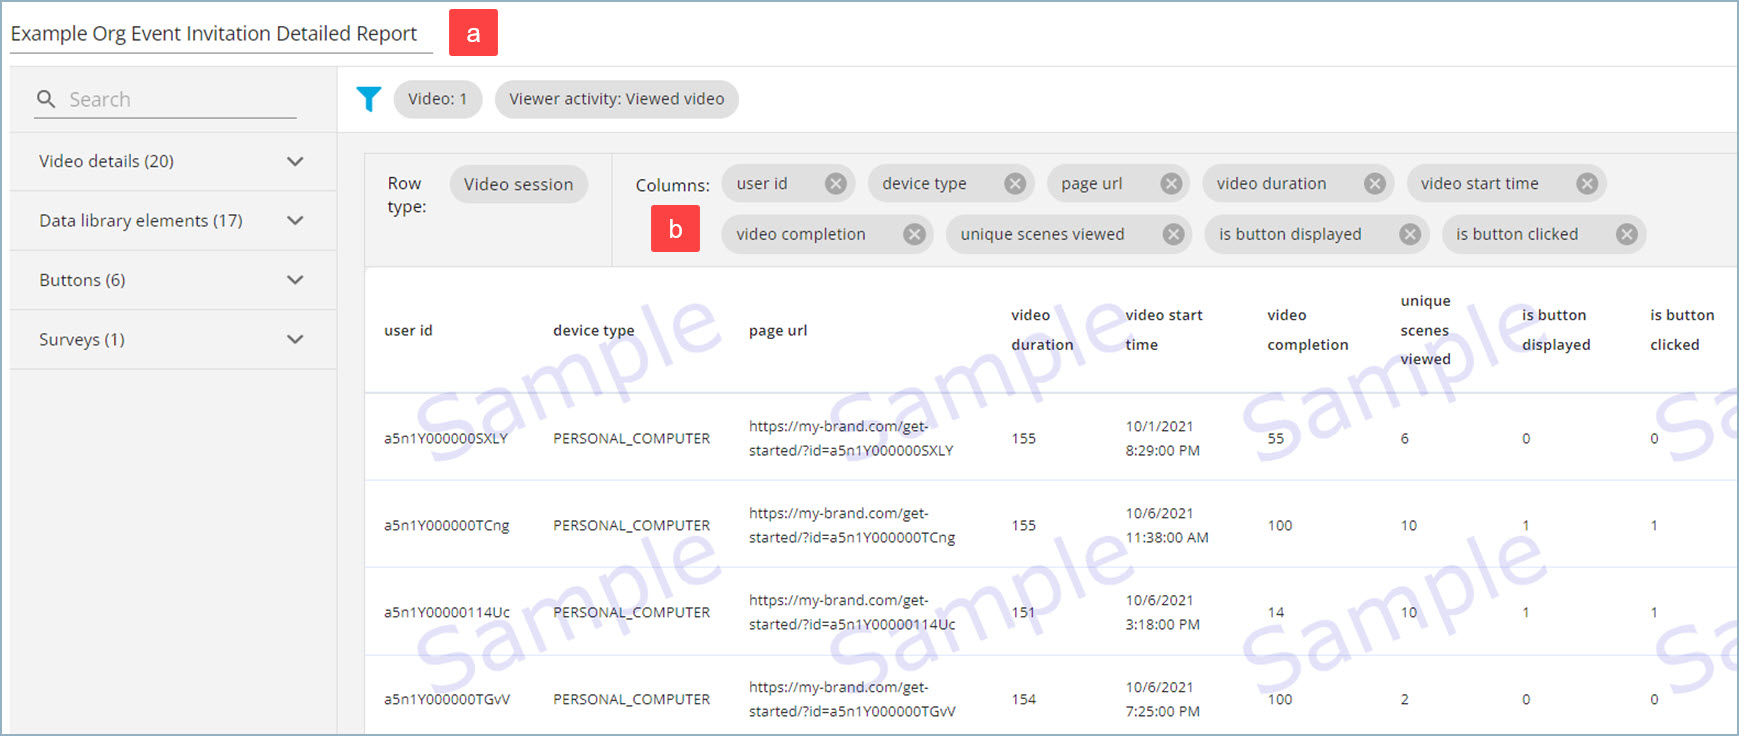Click start time 10/1/2021 8:29:00 PM

1162,438
